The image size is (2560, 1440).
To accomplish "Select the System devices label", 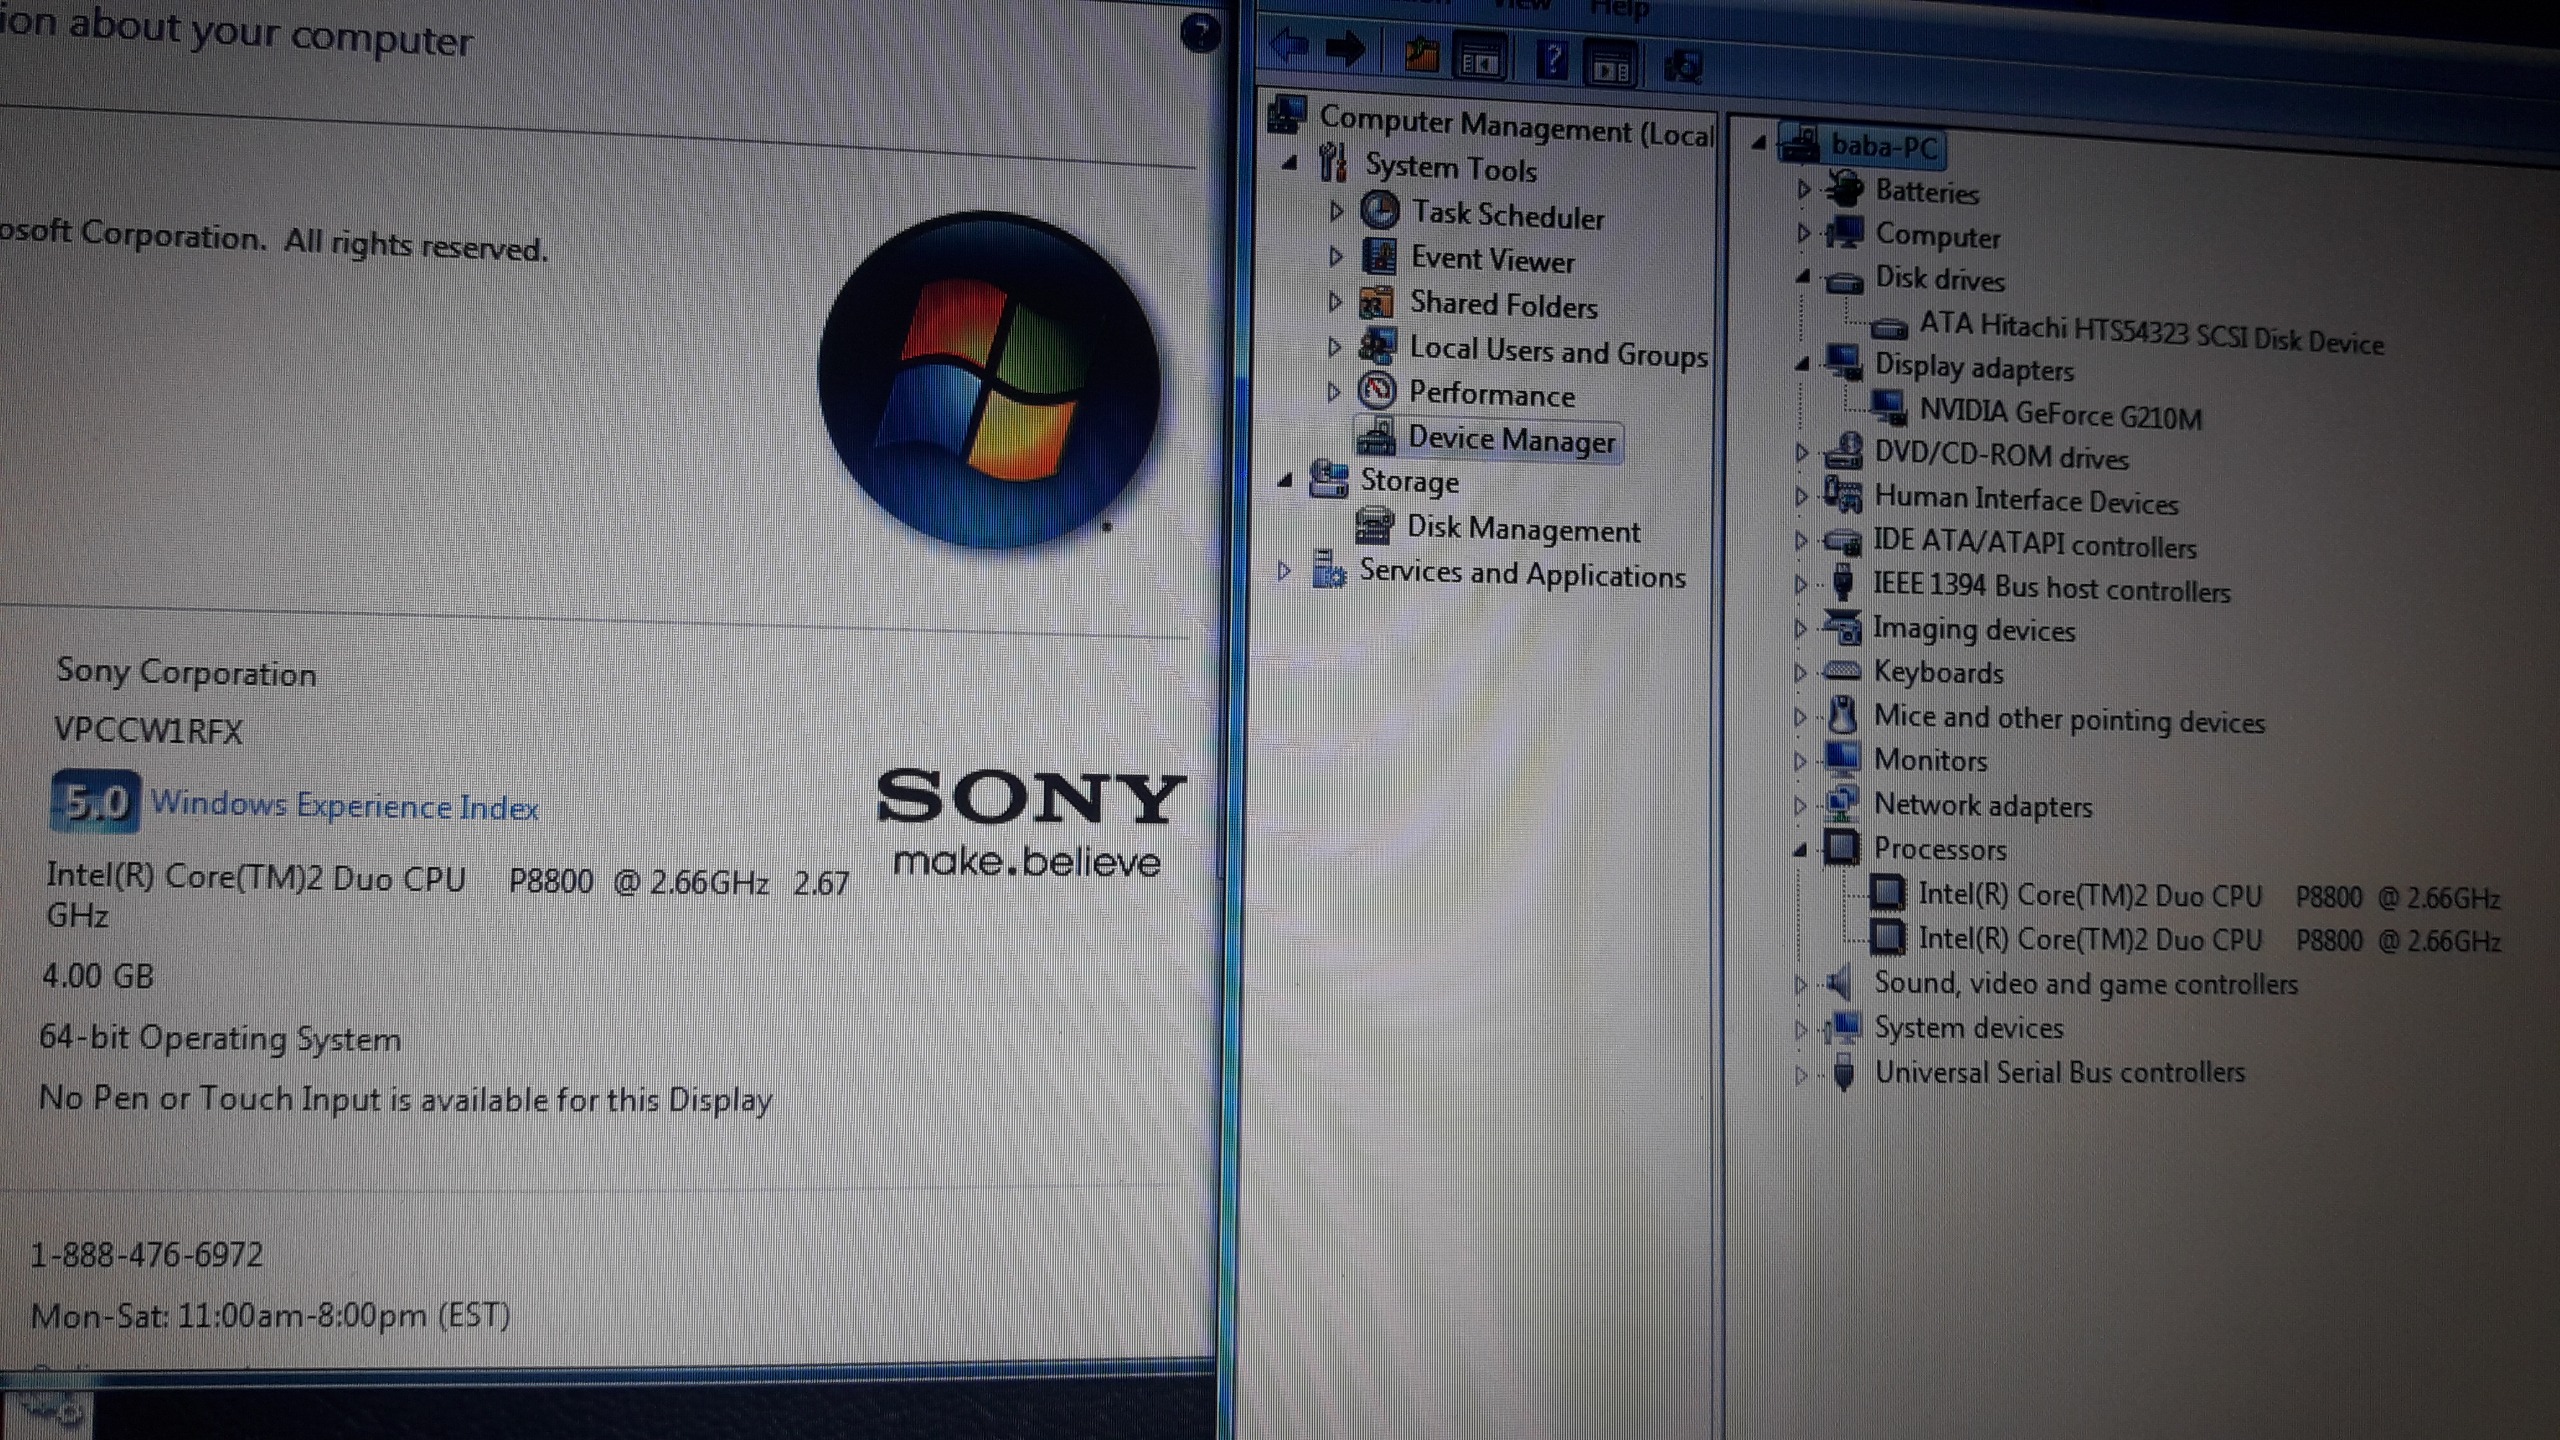I will (1968, 1028).
